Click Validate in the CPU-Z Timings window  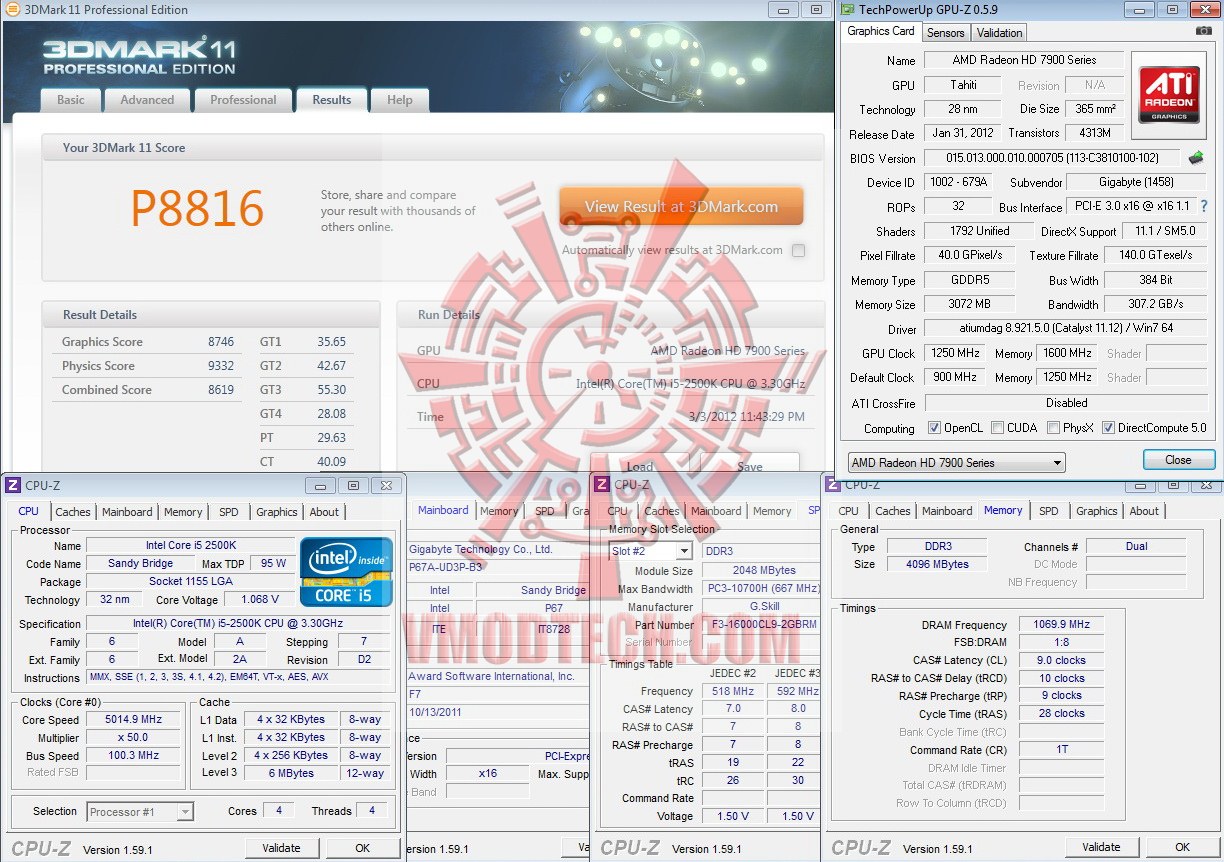click(x=1101, y=847)
